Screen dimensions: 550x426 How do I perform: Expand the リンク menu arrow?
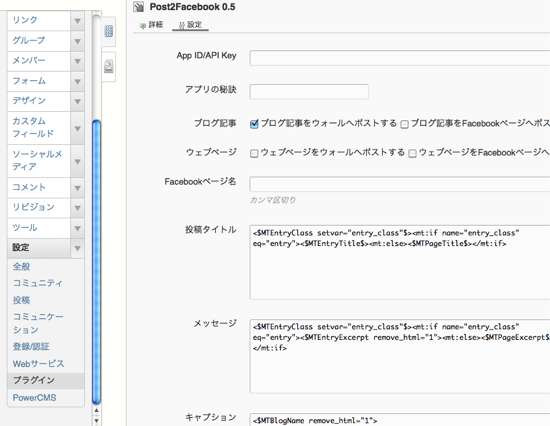pyautogui.click(x=78, y=21)
